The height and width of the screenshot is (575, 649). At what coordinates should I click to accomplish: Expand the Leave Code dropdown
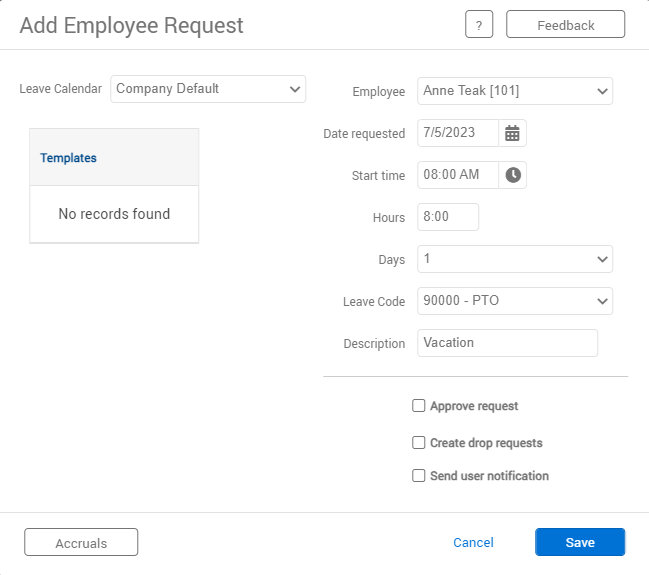515,301
